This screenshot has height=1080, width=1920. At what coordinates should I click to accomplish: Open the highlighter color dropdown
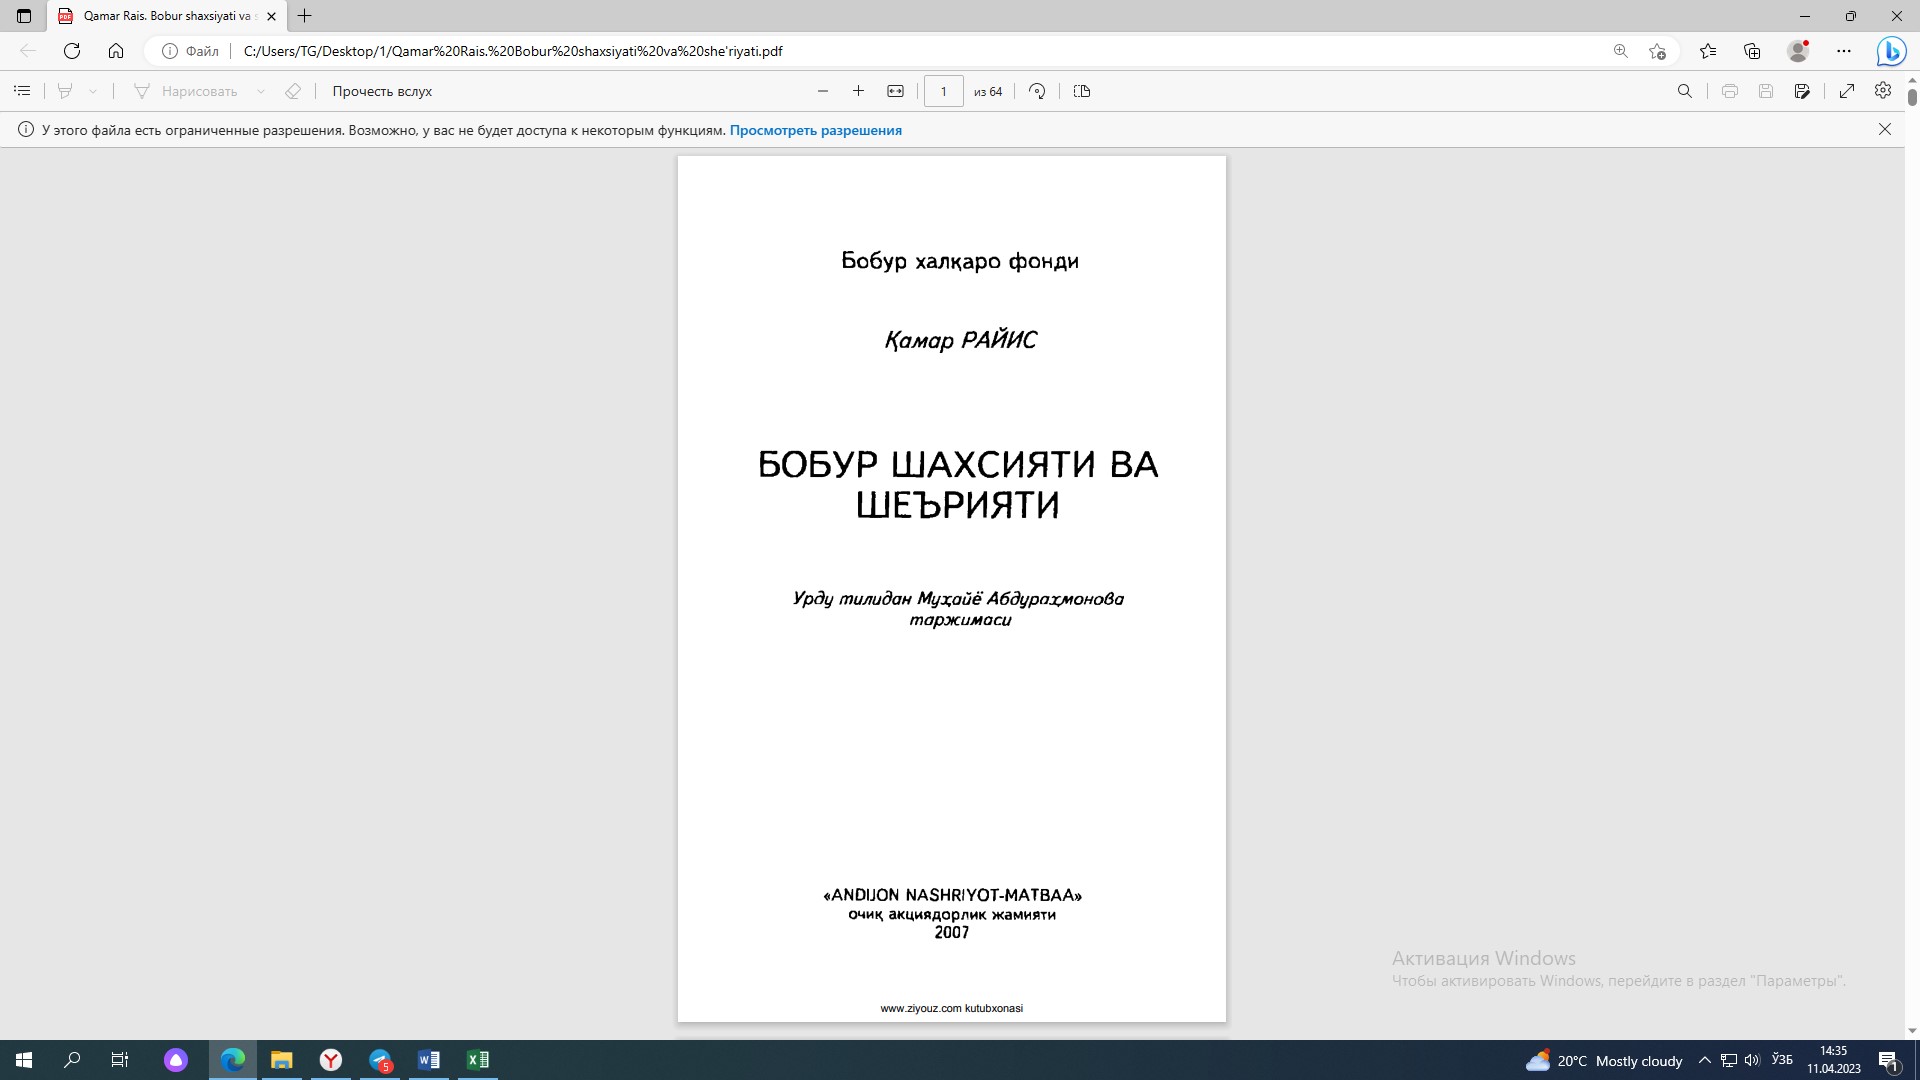(93, 91)
